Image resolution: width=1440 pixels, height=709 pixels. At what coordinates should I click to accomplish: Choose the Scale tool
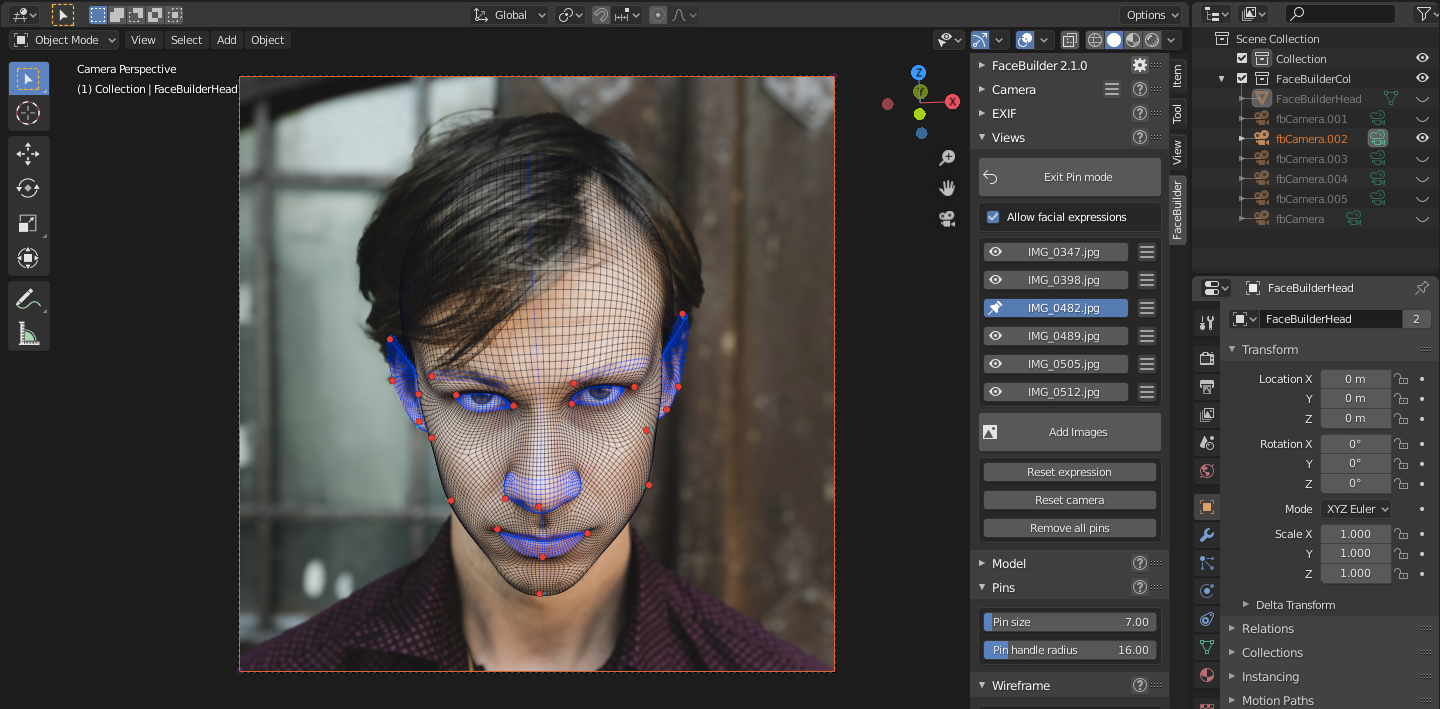tap(28, 223)
